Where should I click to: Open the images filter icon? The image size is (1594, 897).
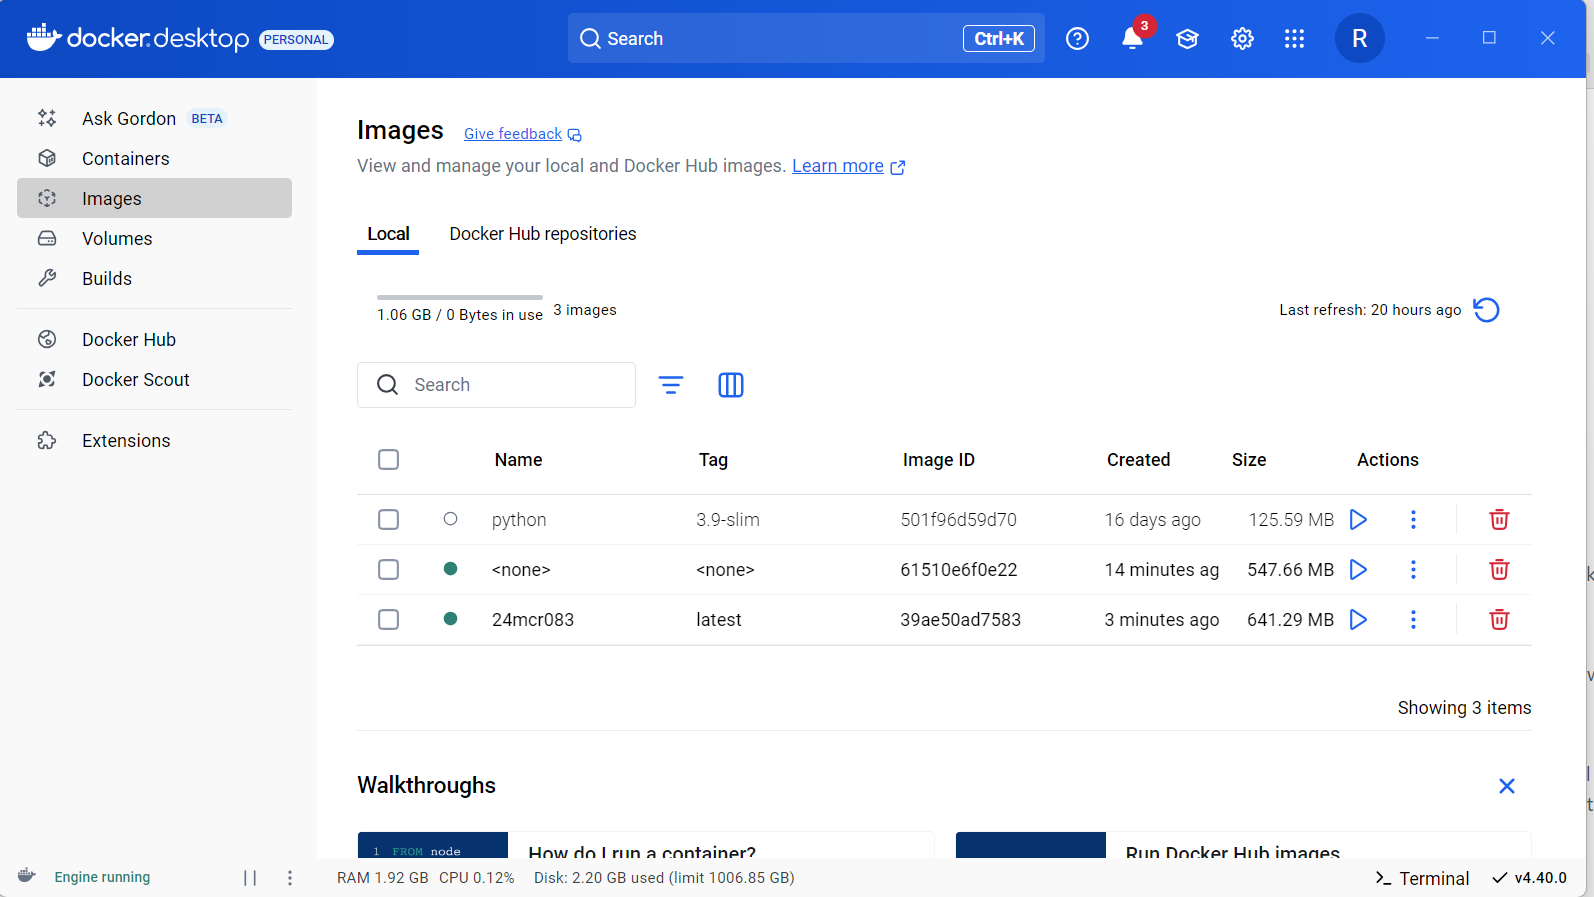(671, 385)
